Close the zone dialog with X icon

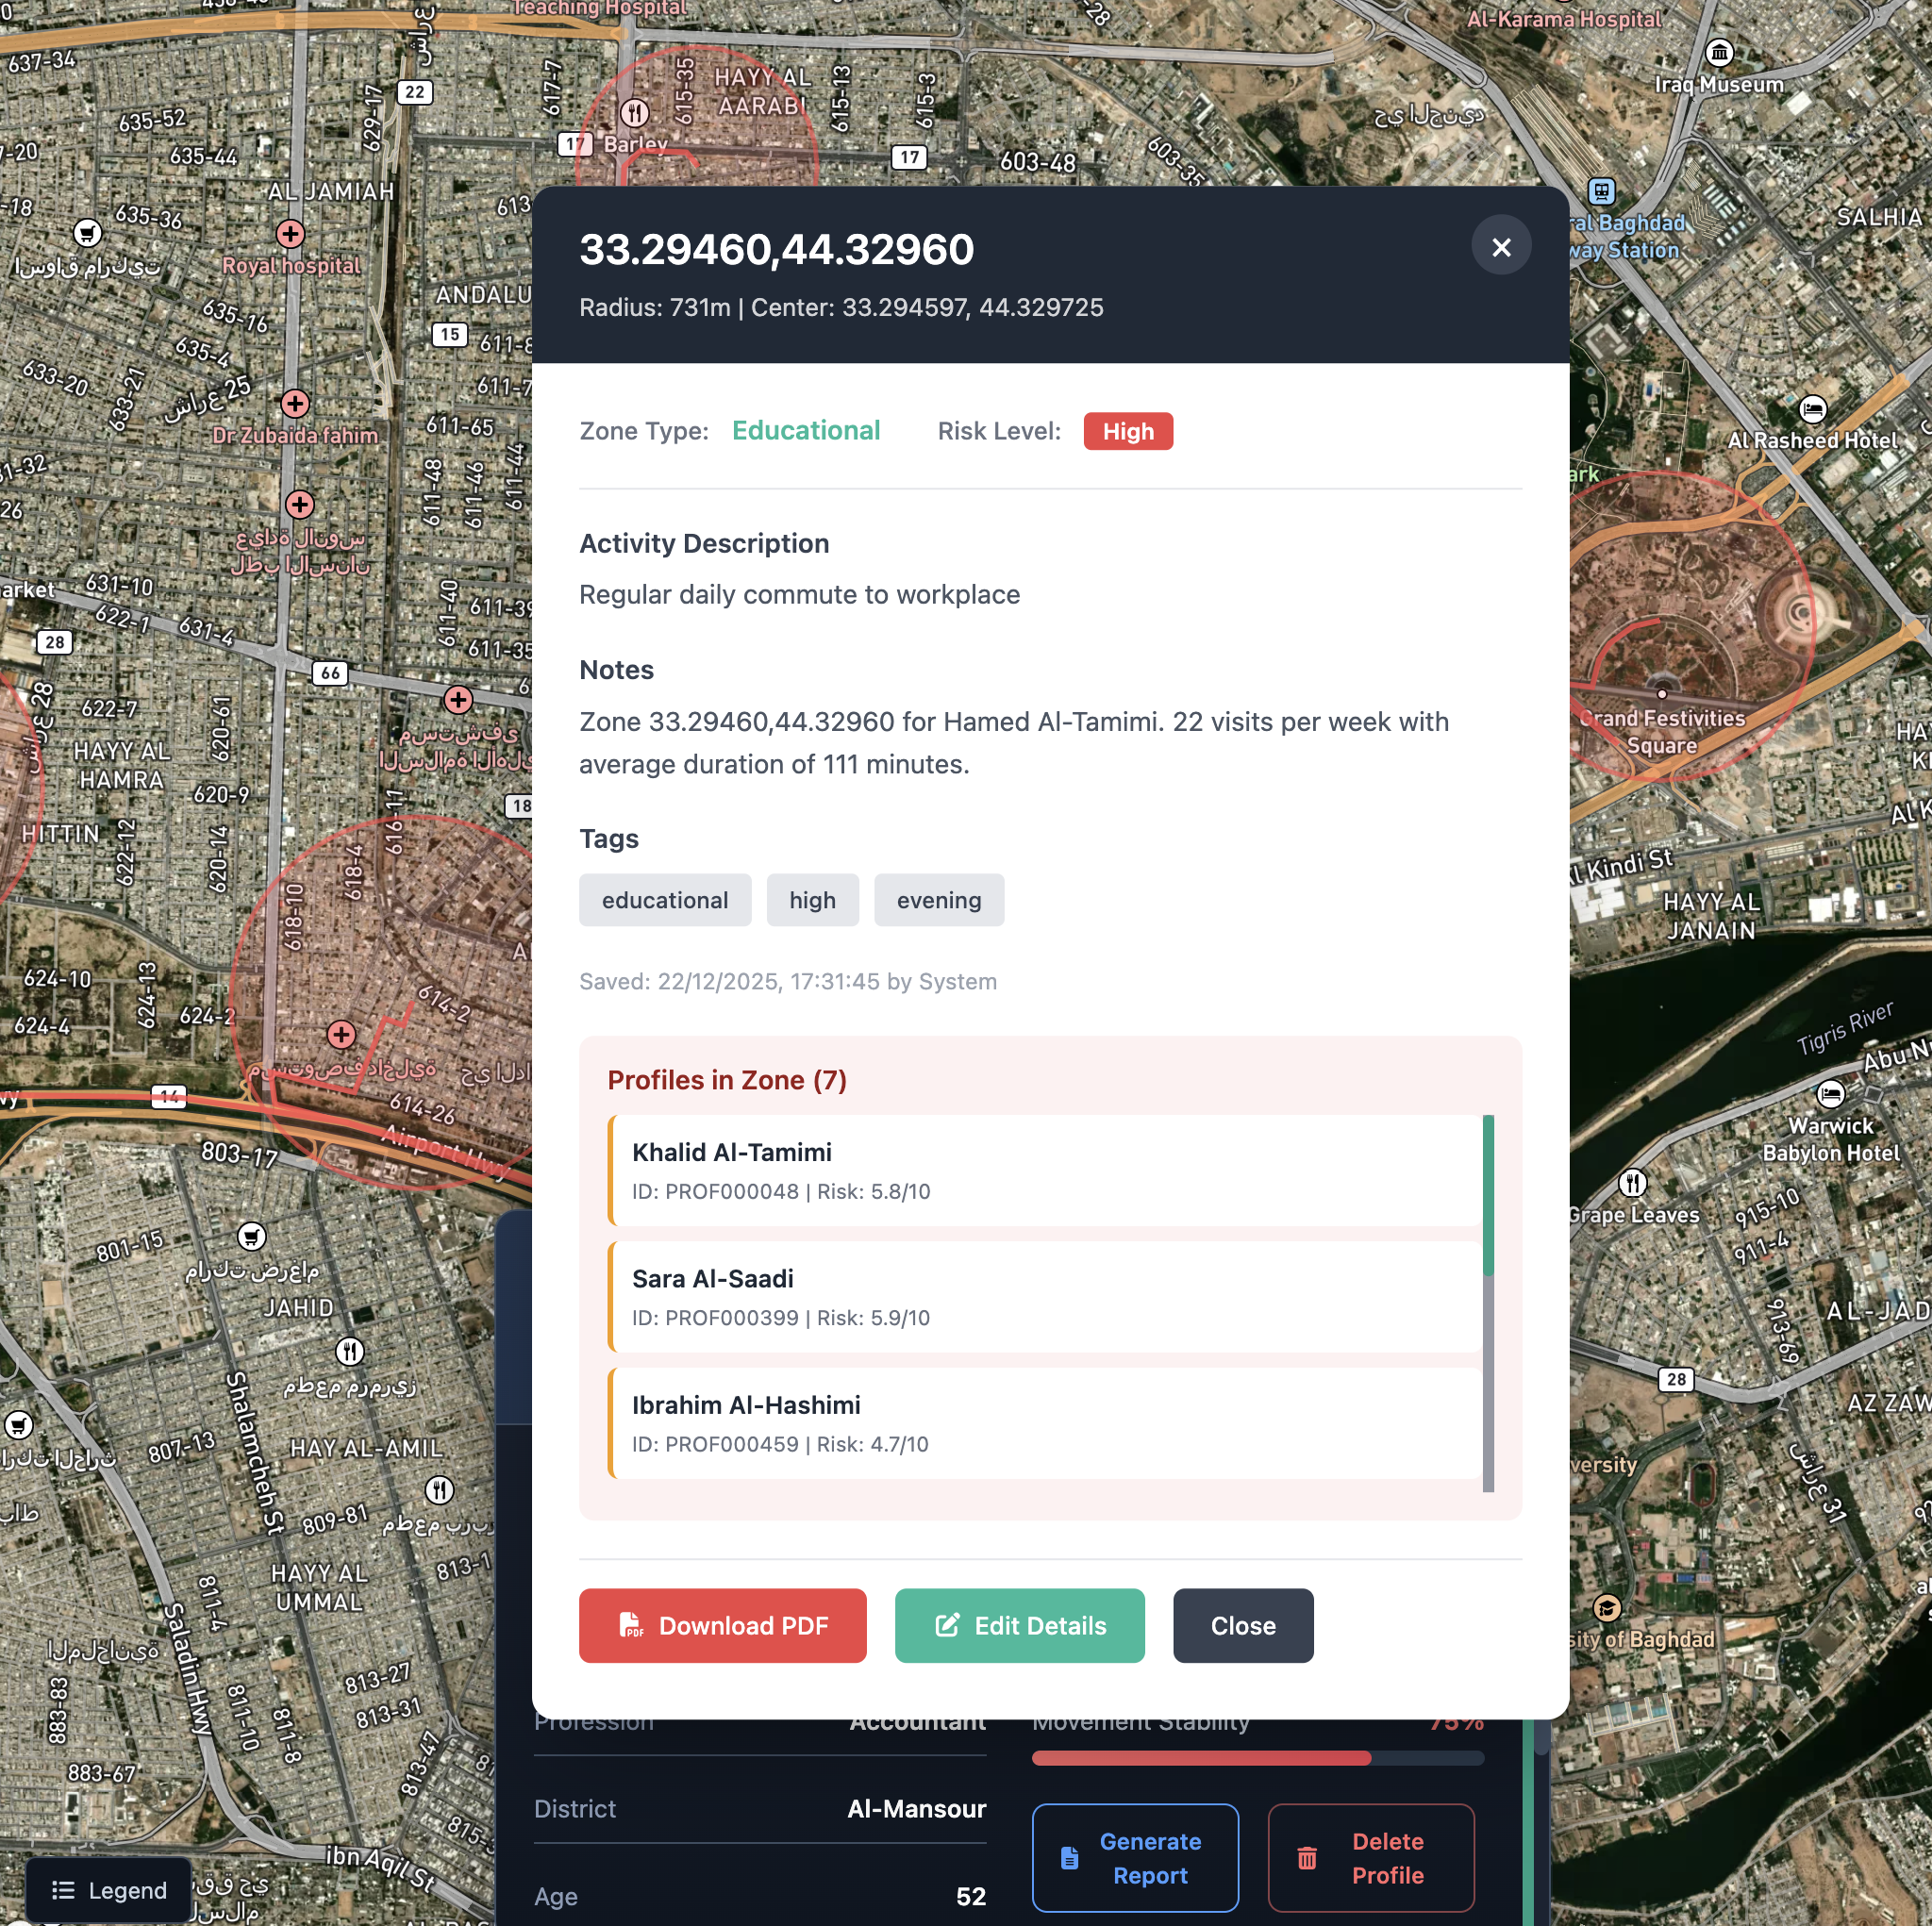coord(1500,247)
